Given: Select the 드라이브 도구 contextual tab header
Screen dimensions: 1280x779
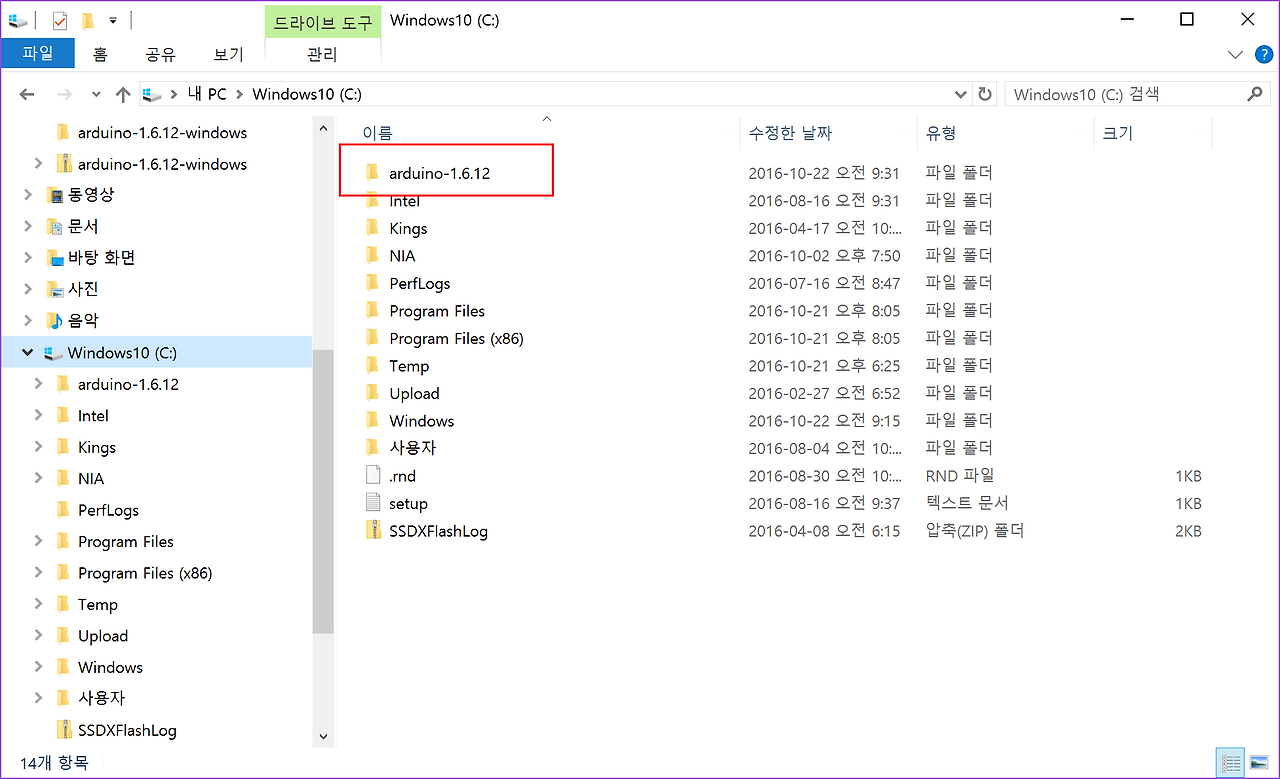Looking at the screenshot, I should point(322,20).
